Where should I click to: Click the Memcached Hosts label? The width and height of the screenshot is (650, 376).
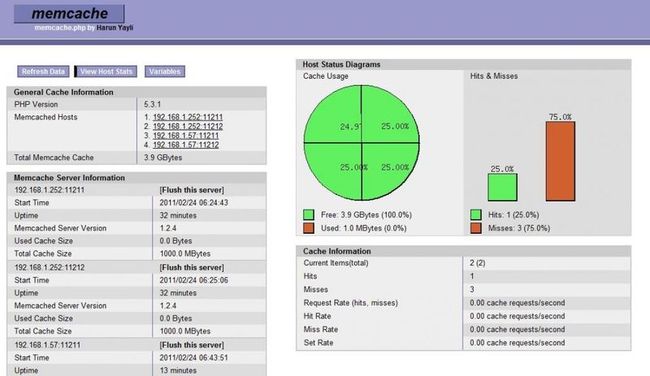pos(46,117)
